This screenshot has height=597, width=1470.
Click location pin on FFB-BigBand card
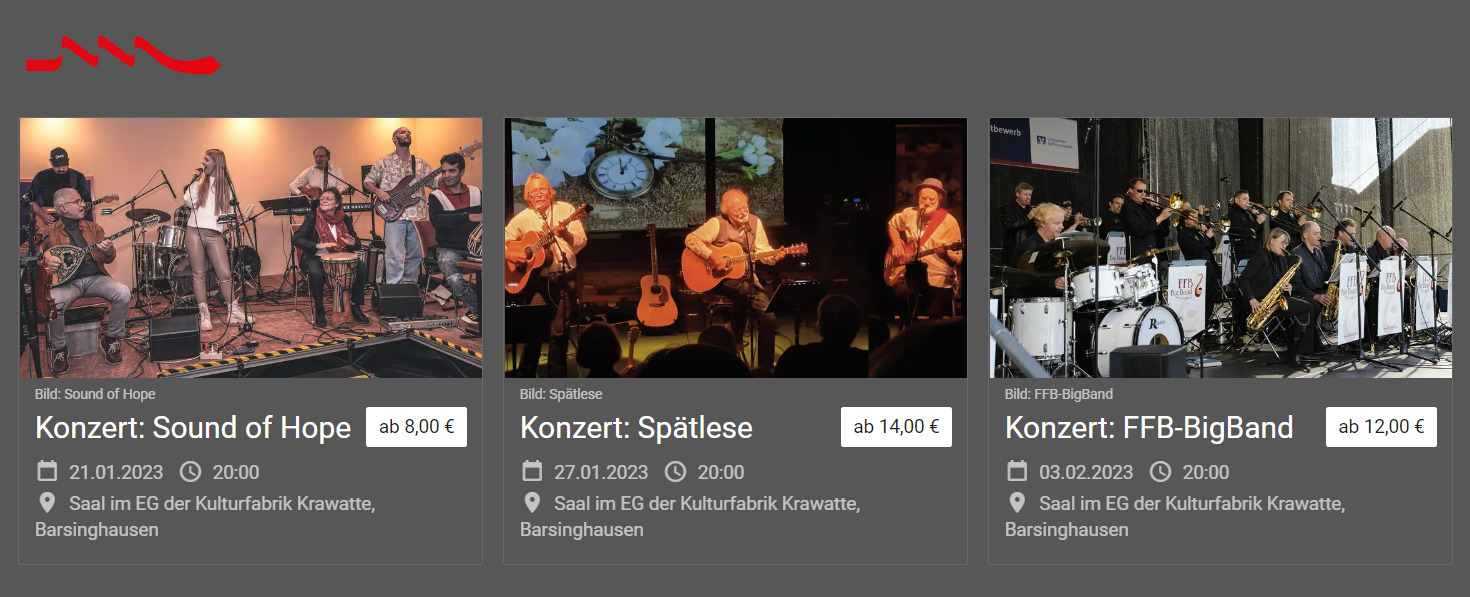pyautogui.click(x=1017, y=503)
